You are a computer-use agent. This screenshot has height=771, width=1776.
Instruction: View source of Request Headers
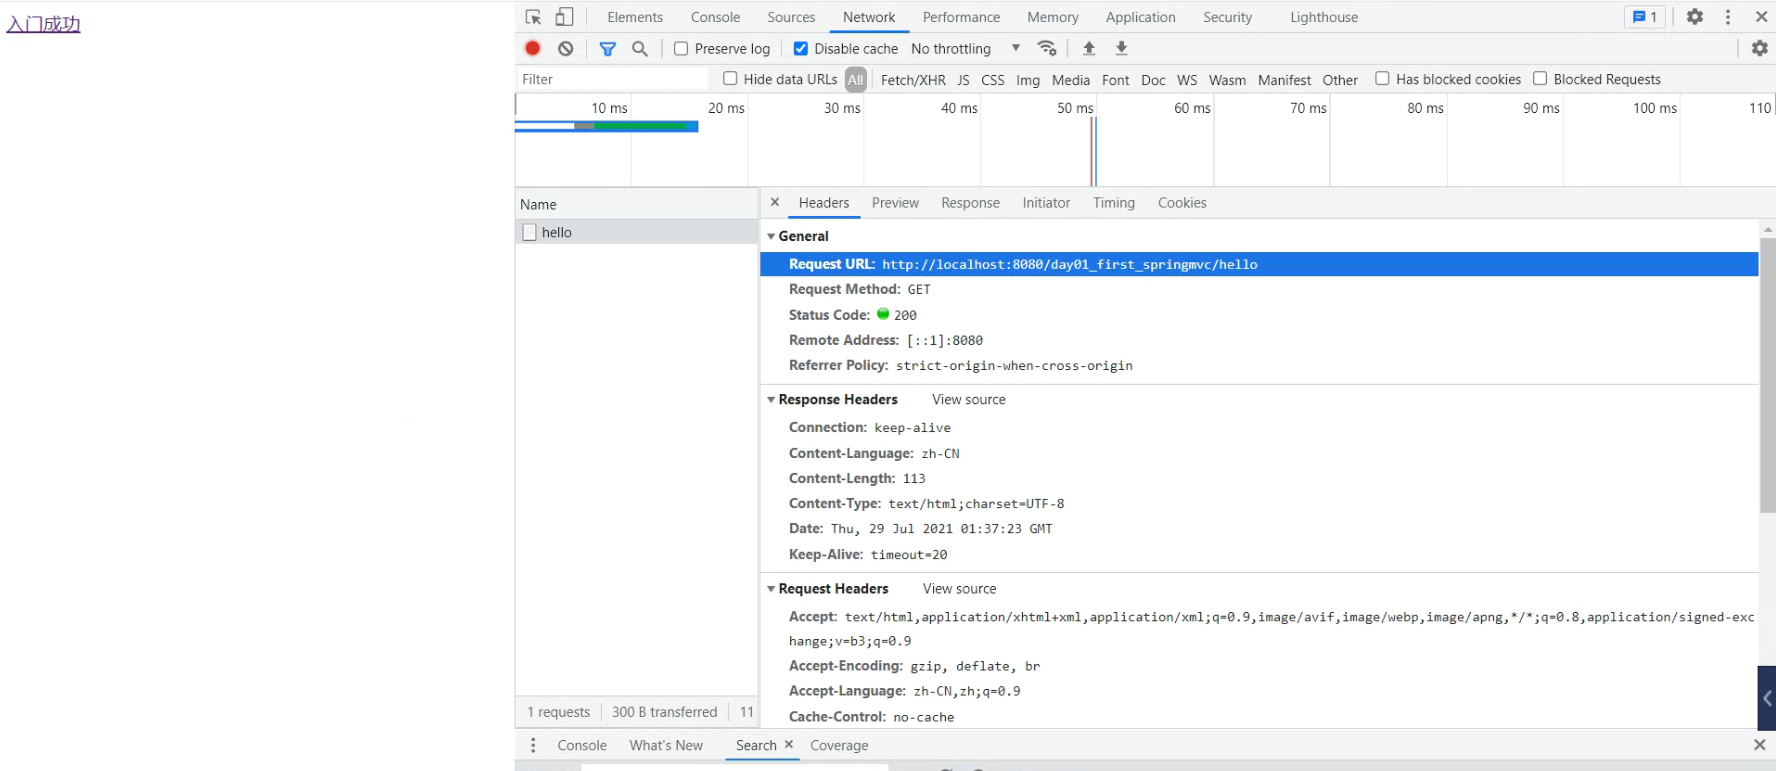(x=960, y=588)
